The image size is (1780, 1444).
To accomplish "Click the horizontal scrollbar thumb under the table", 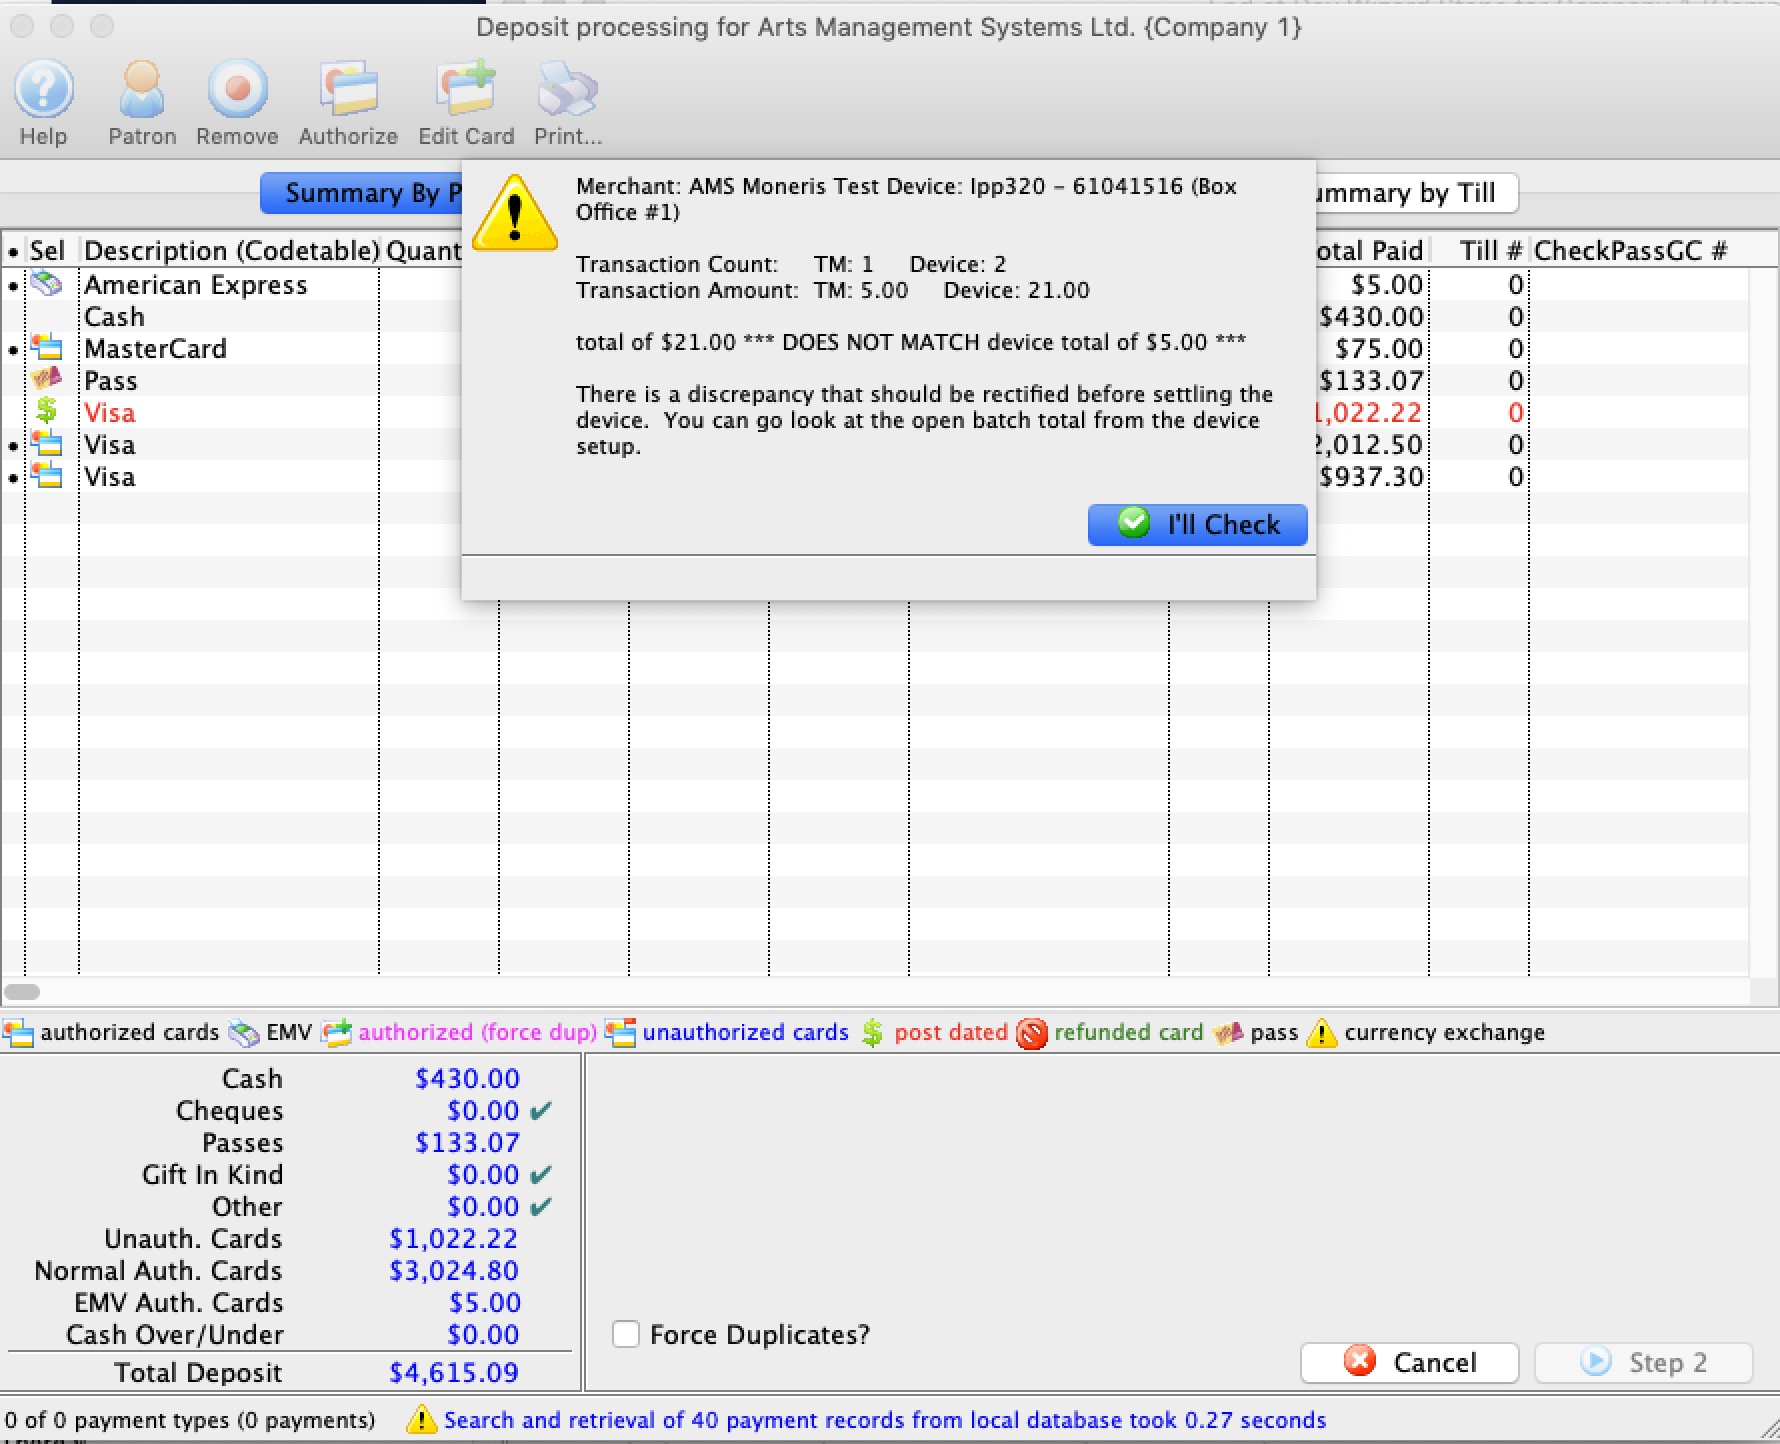I will [x=22, y=992].
